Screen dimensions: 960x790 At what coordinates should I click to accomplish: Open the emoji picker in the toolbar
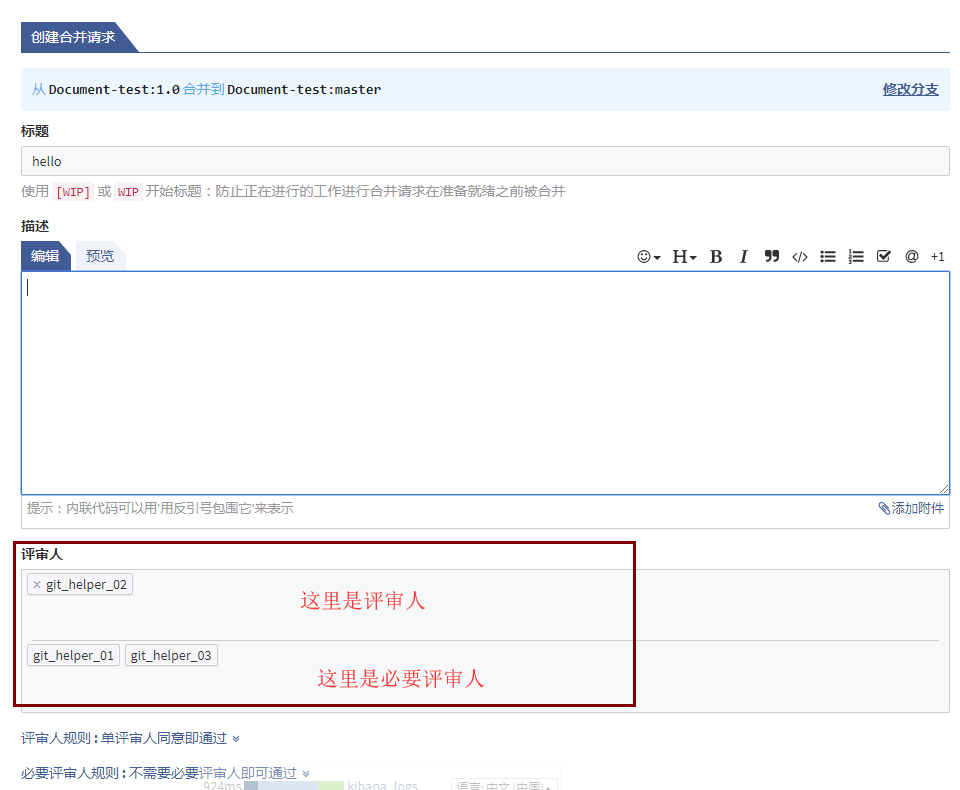click(x=648, y=257)
